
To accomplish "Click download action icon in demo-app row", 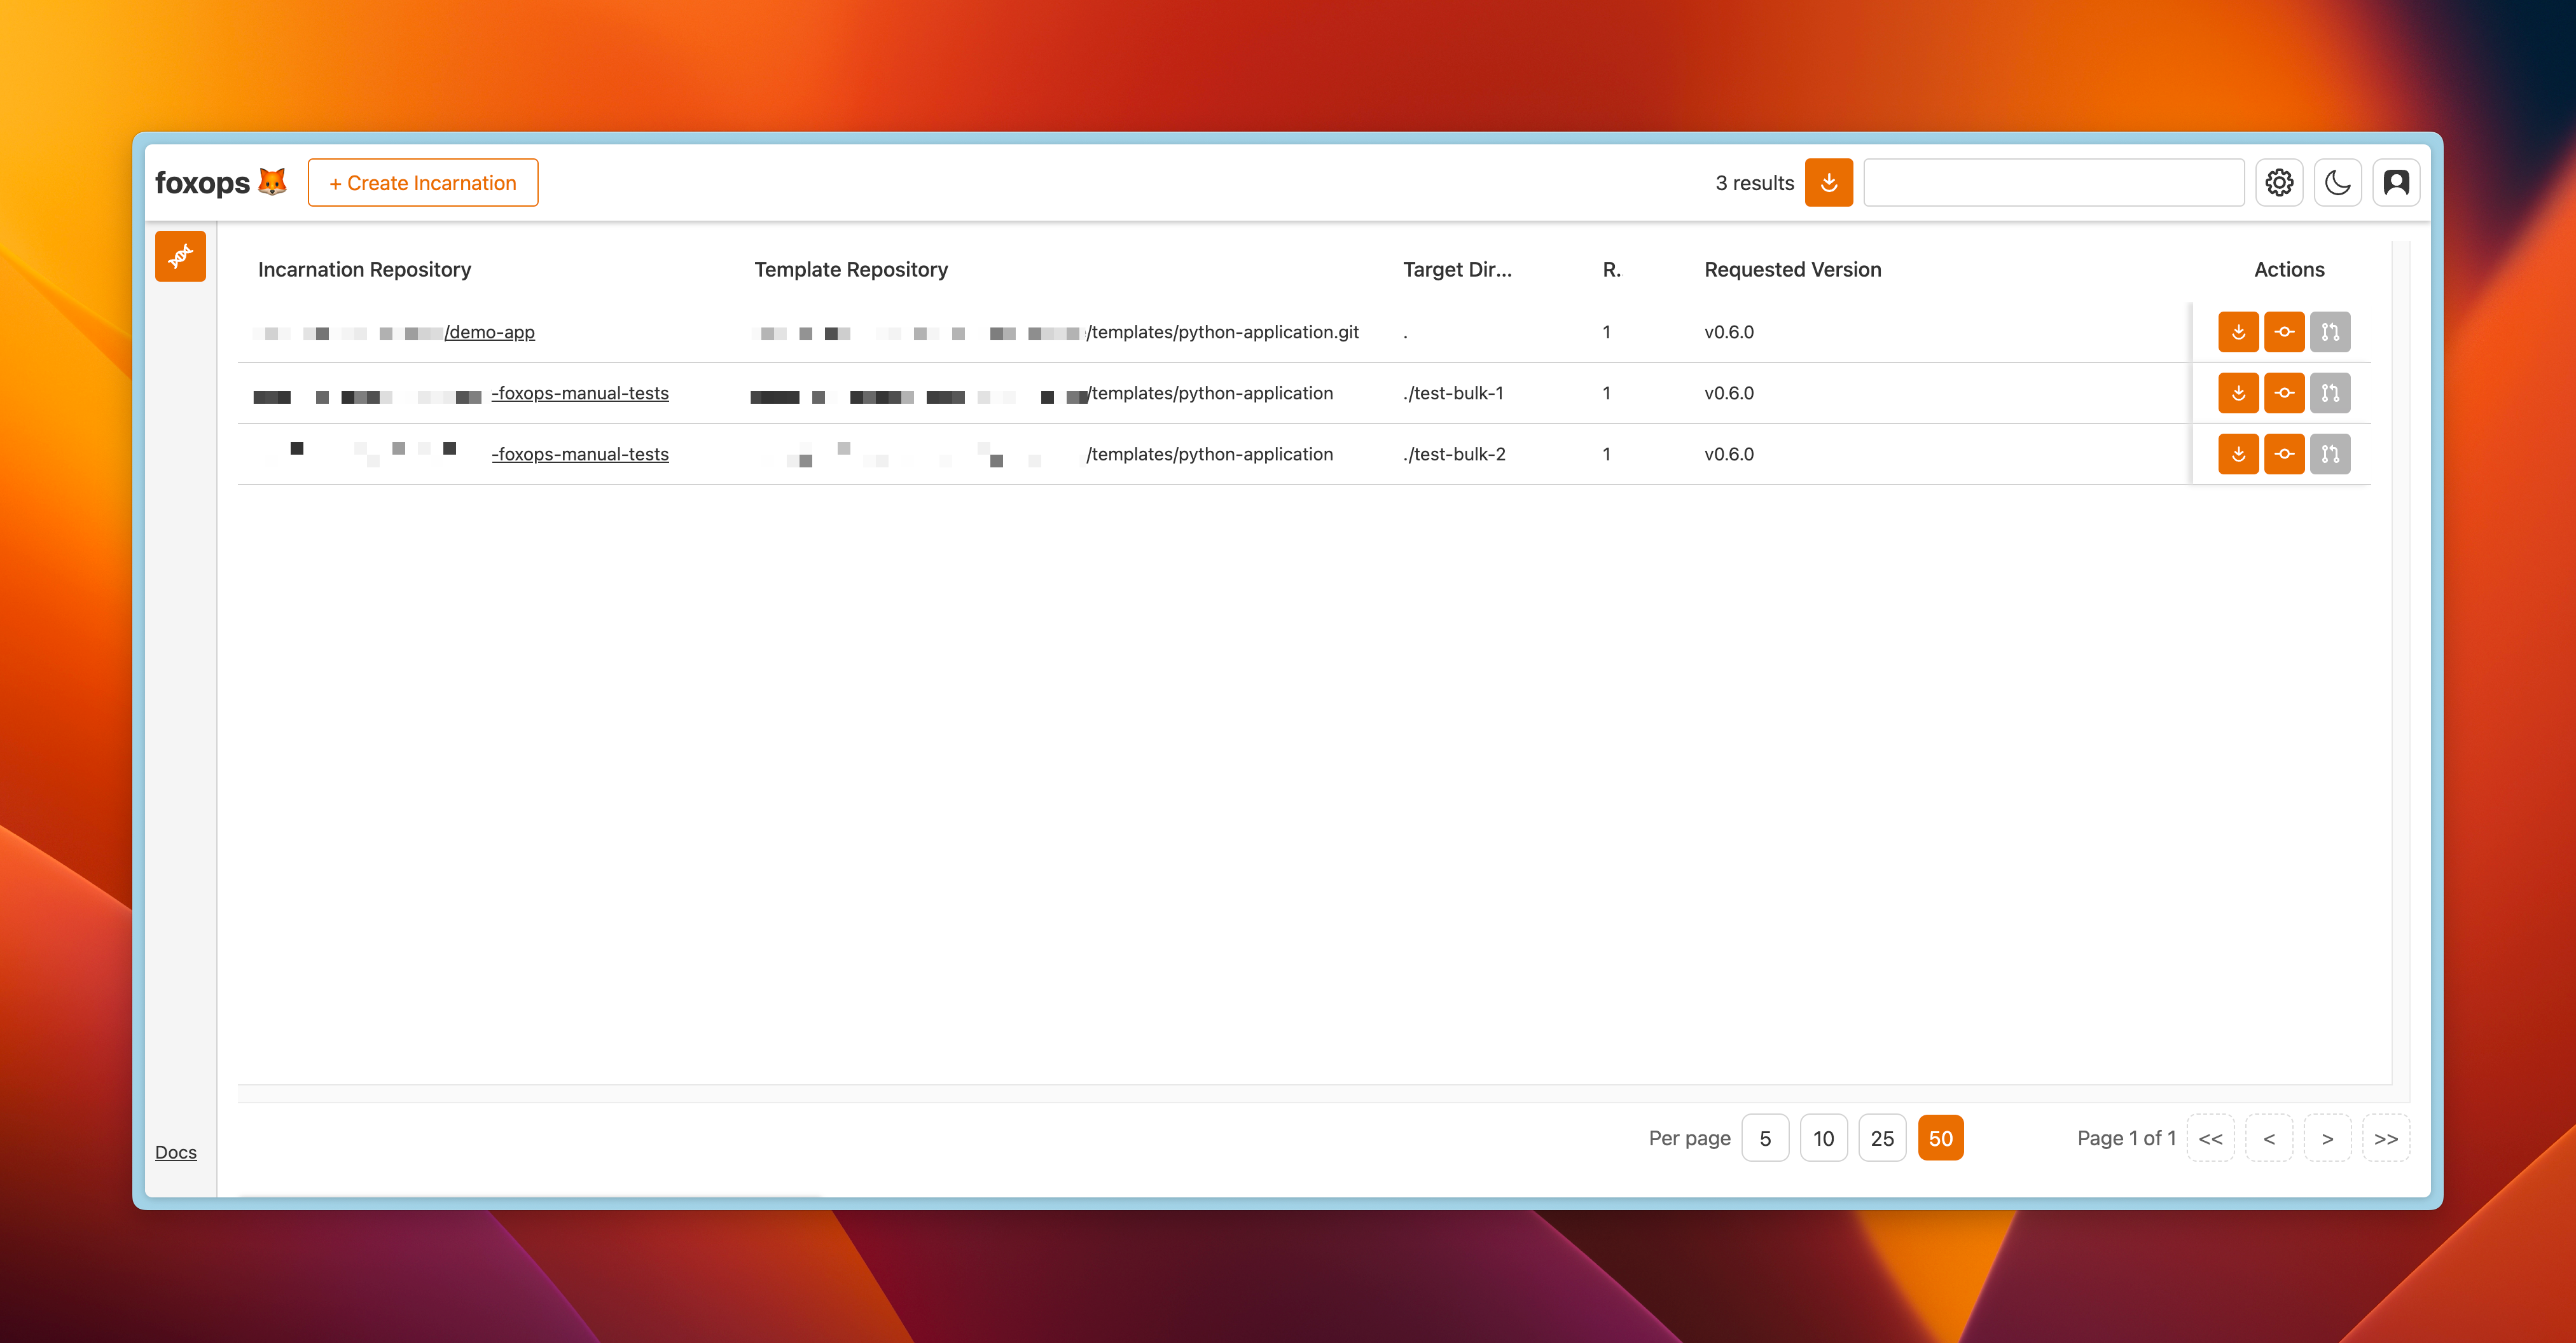I will [2238, 332].
